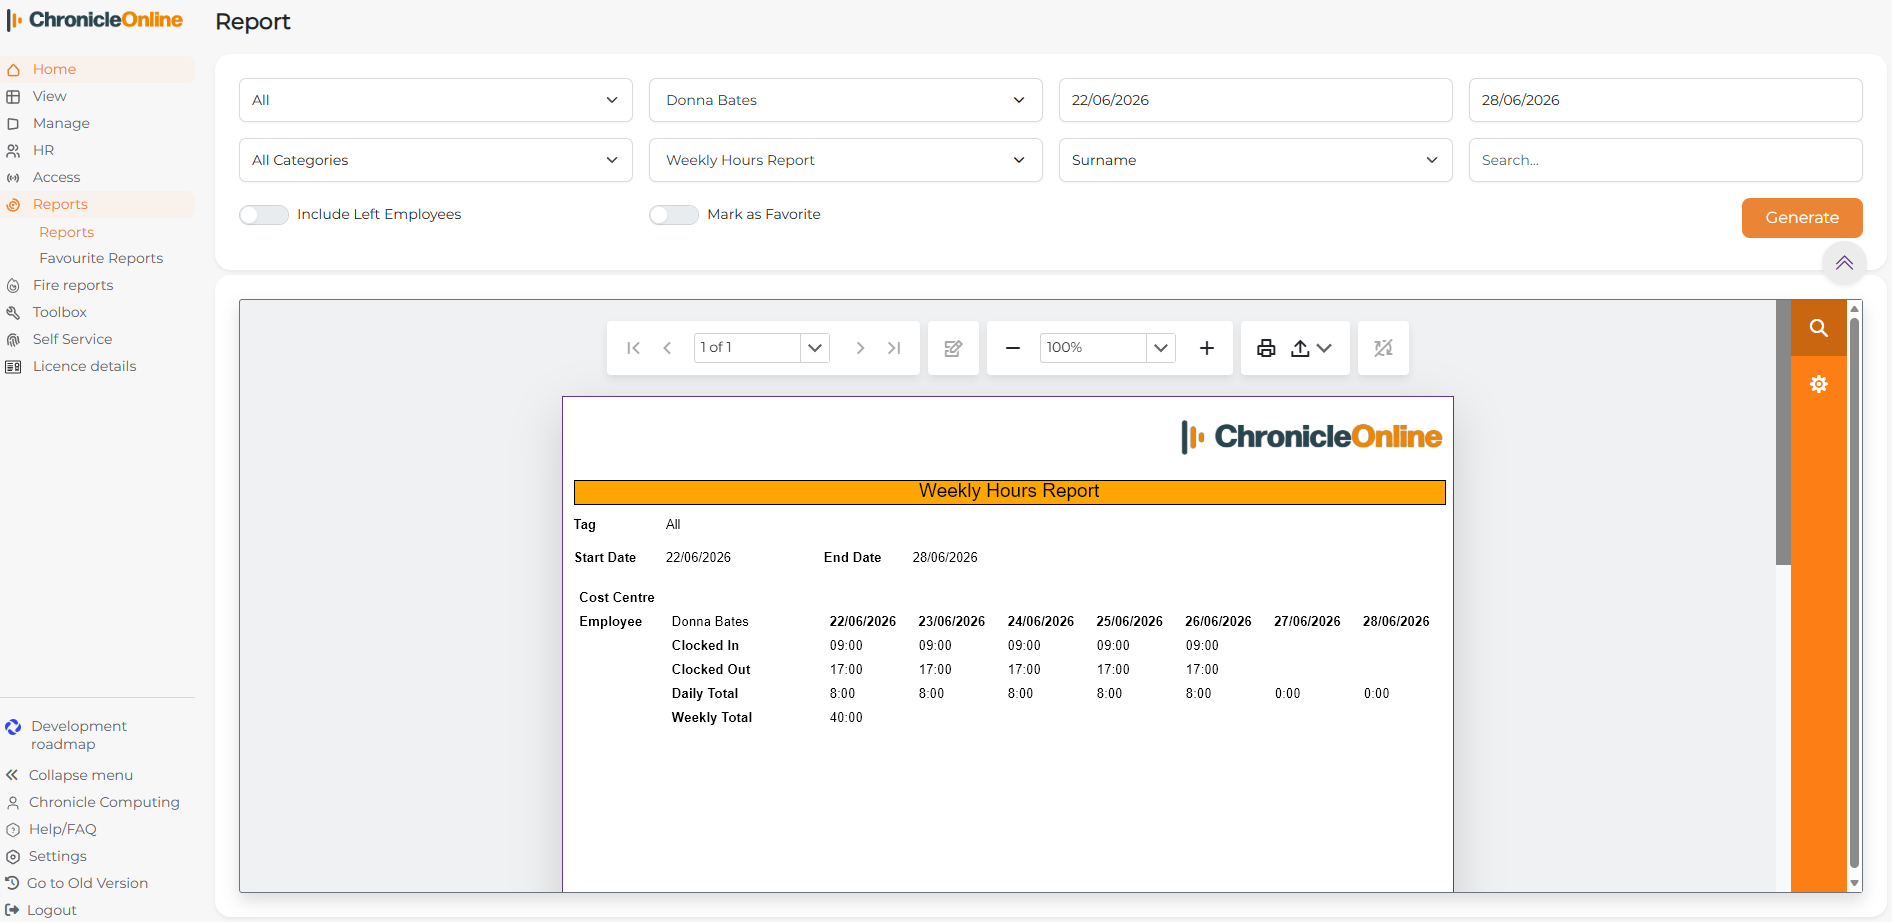This screenshot has width=1892, height=922.
Task: Click the 24/06/2026 column header
Action: point(1041,622)
